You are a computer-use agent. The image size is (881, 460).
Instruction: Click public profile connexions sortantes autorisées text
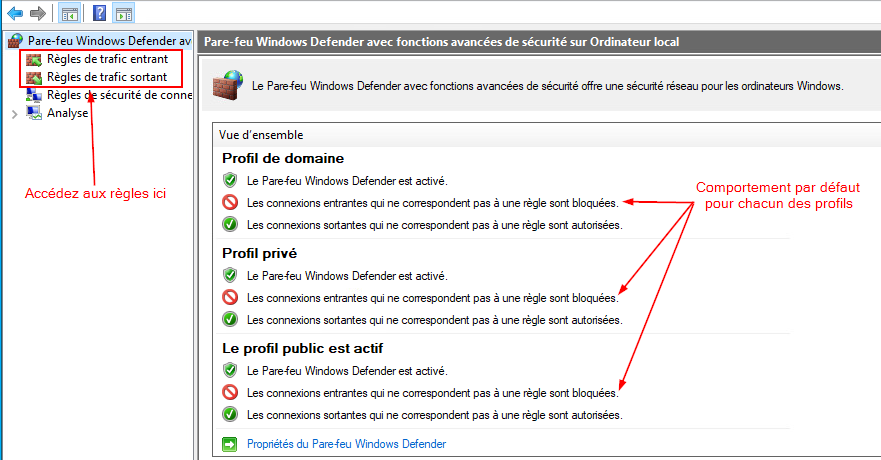pos(435,416)
